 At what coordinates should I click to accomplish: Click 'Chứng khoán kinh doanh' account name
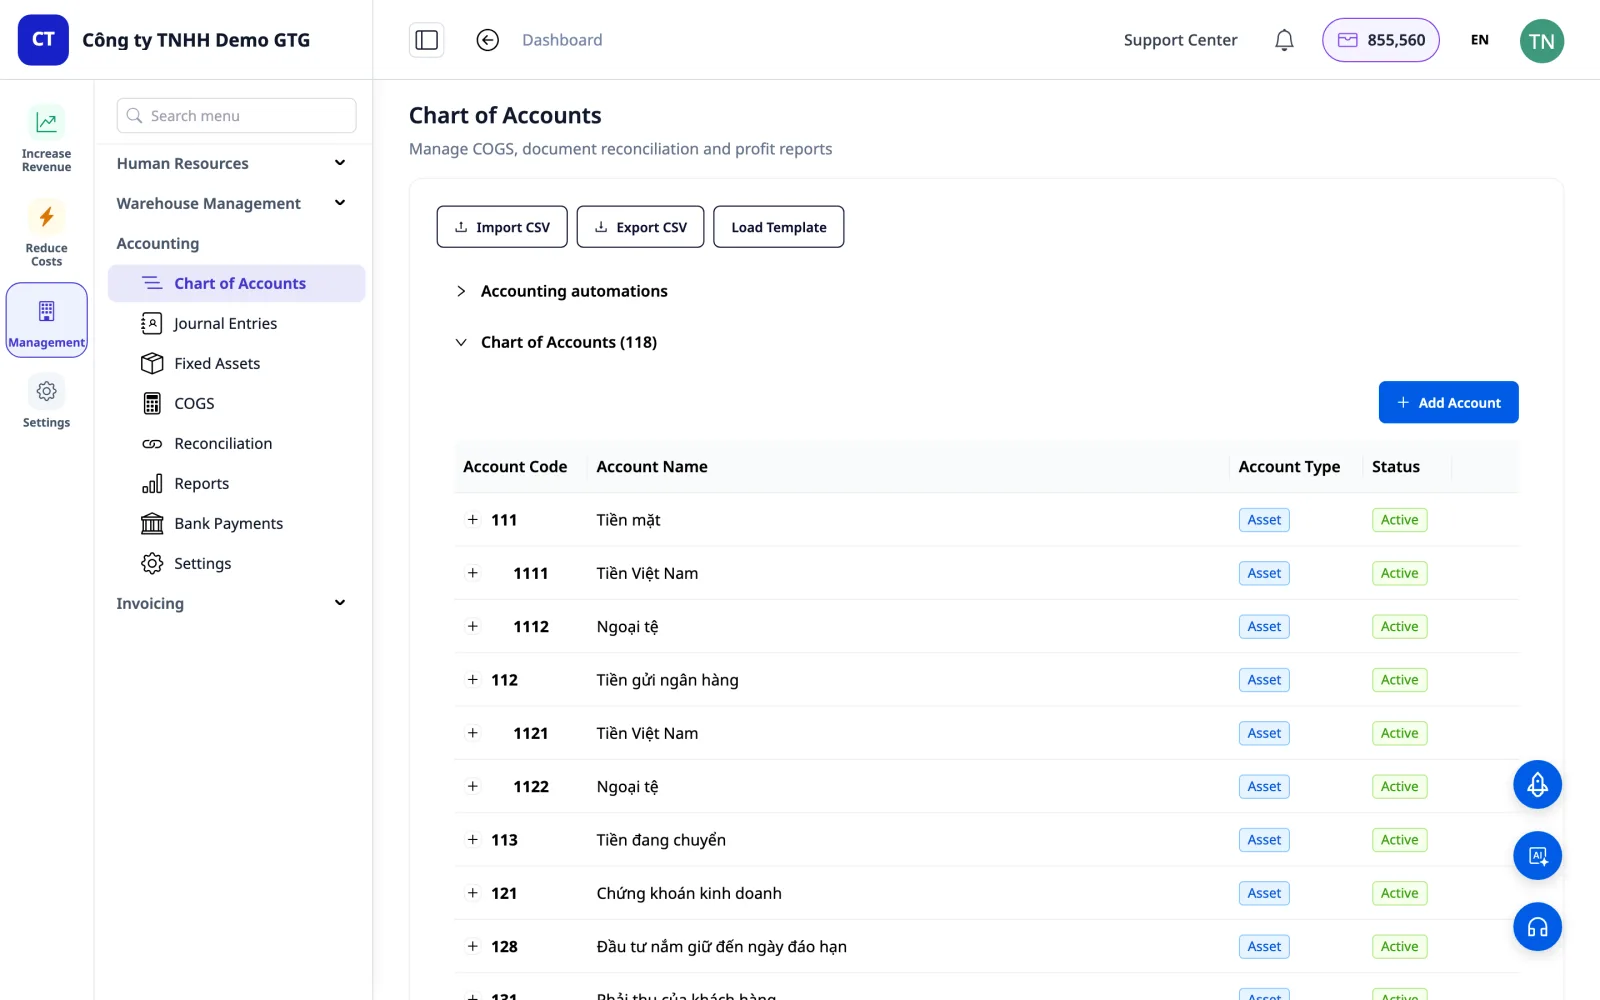click(x=689, y=893)
